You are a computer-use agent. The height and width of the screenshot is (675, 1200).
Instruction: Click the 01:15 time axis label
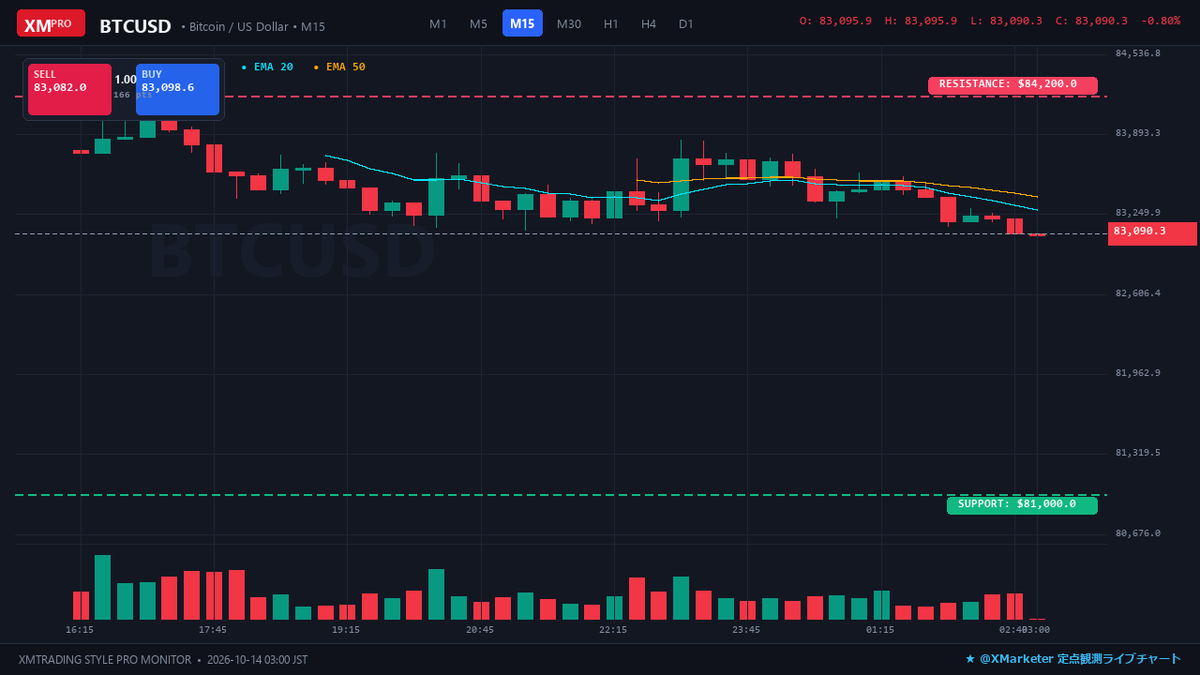880,630
